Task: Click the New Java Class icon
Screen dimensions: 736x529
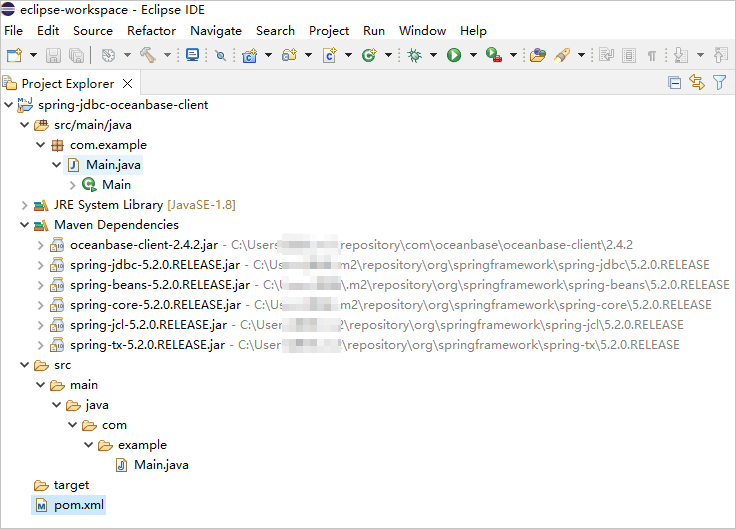Action: click(x=329, y=56)
